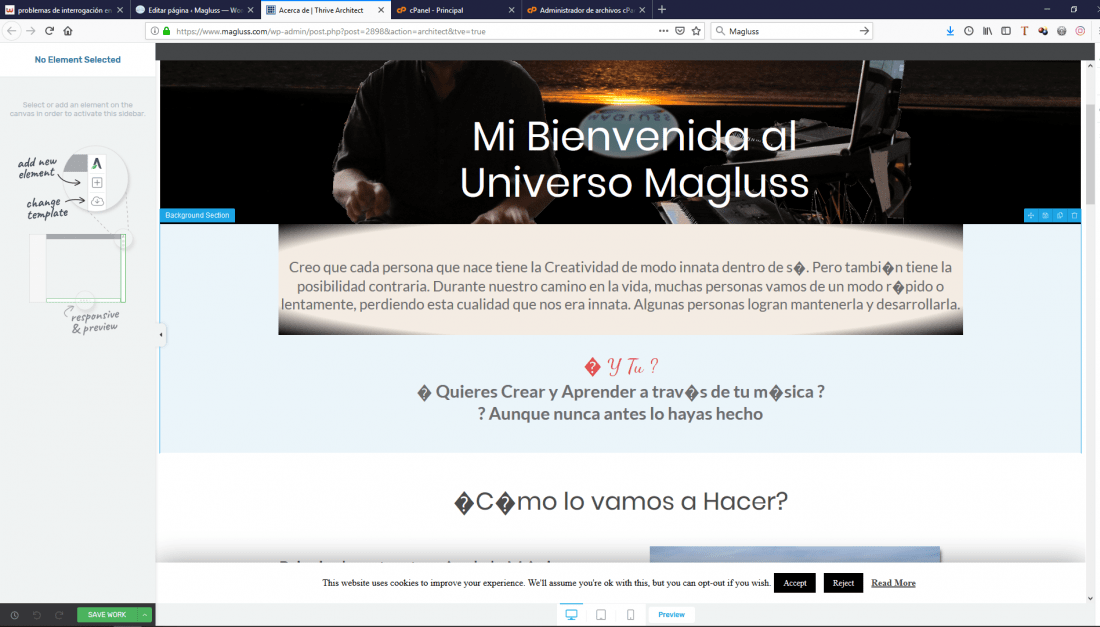
Task: Submit search with the arrow icon
Action: [864, 31]
